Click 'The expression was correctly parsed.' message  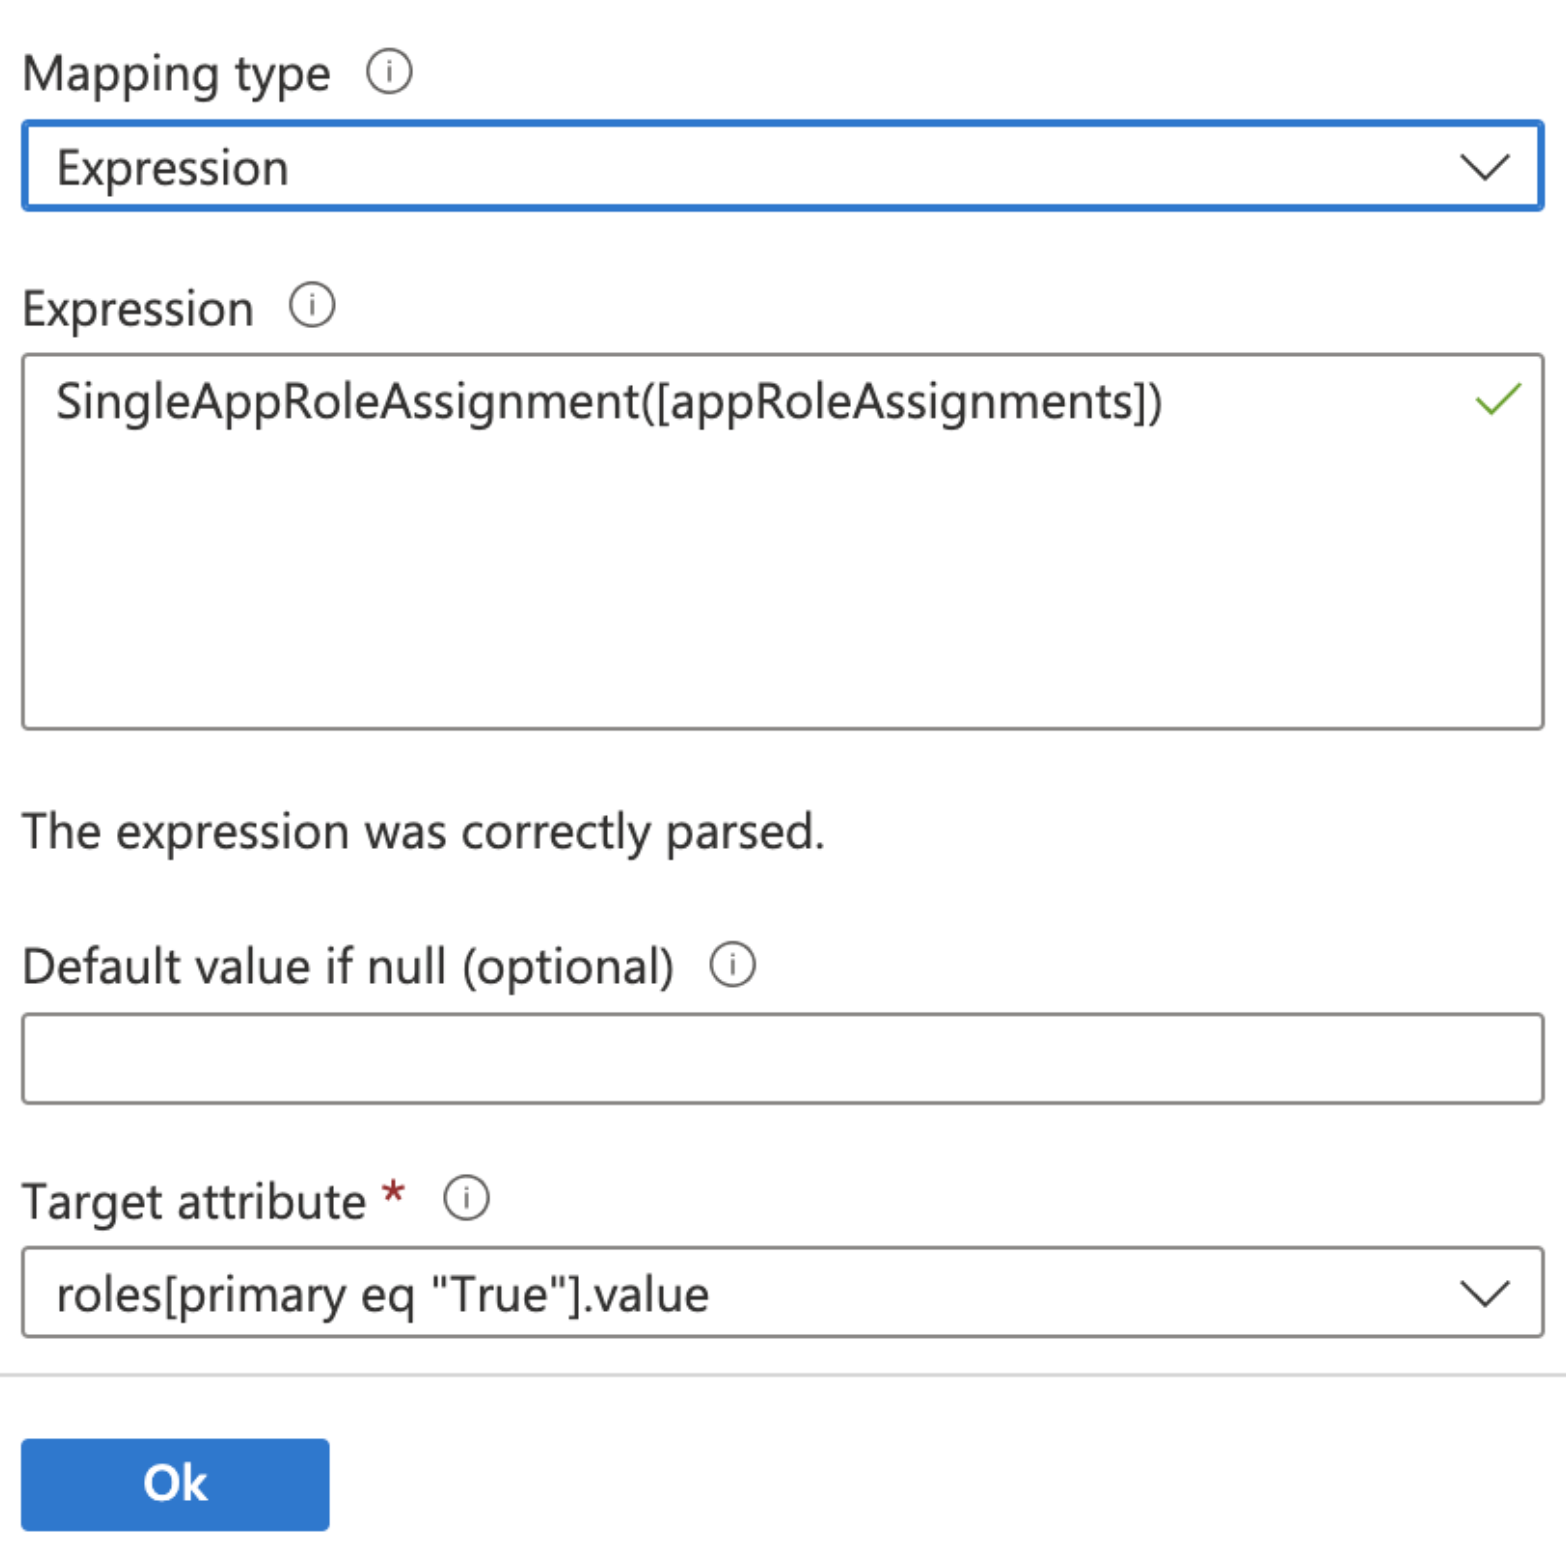click(x=424, y=832)
